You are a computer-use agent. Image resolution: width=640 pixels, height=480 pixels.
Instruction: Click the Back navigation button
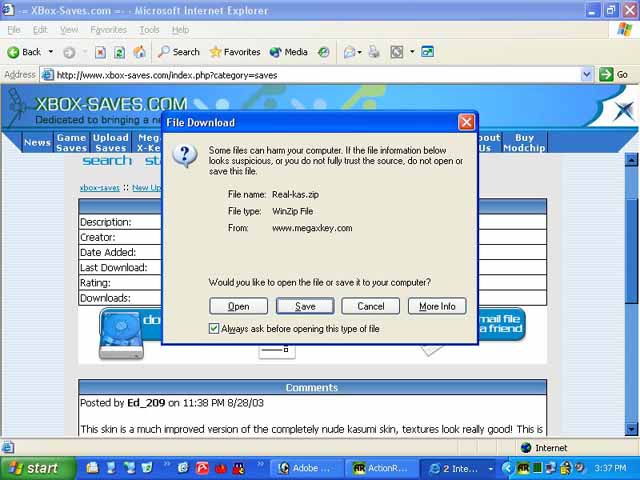24,52
